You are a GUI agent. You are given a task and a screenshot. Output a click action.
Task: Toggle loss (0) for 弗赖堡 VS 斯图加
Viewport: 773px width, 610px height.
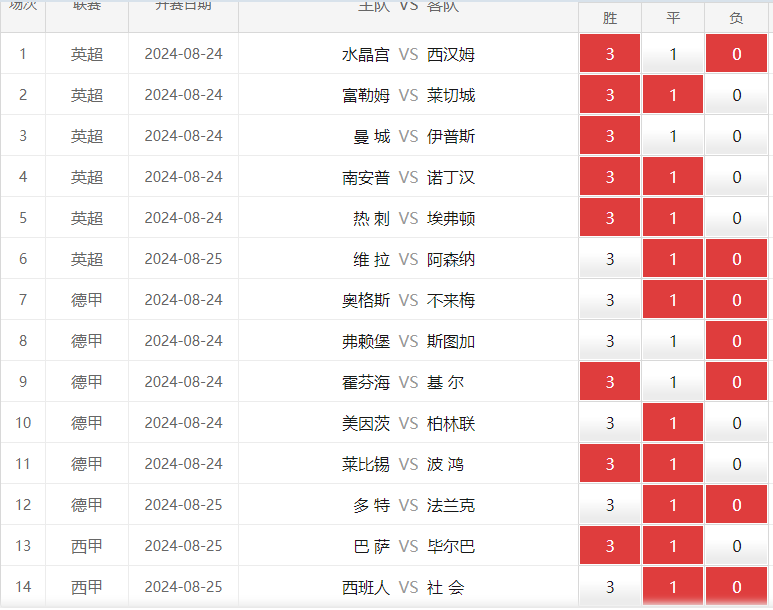point(737,340)
